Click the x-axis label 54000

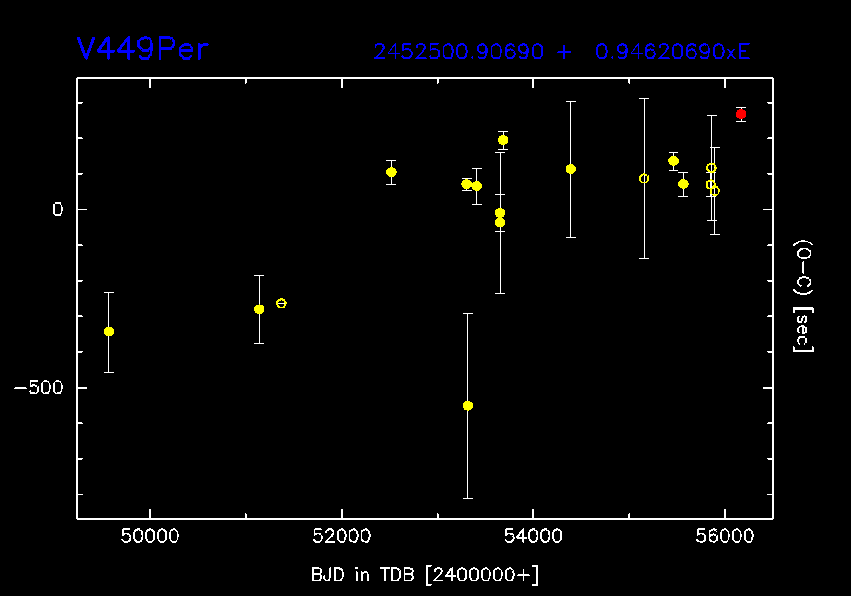pyautogui.click(x=533, y=537)
